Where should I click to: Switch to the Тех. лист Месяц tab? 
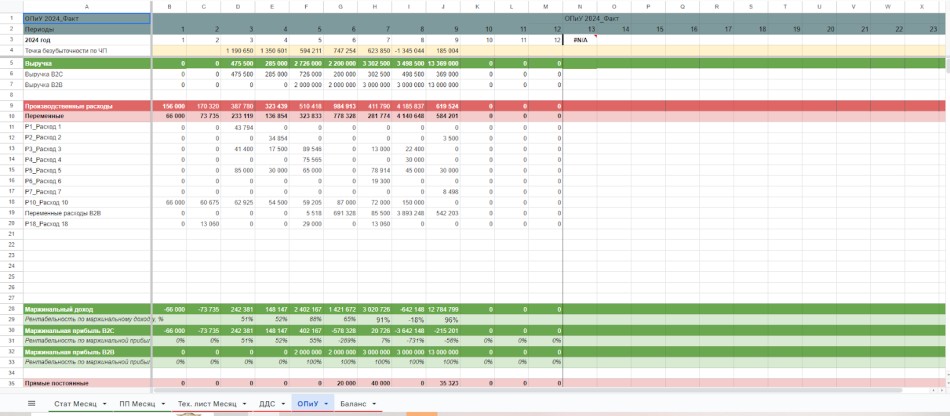click(207, 403)
